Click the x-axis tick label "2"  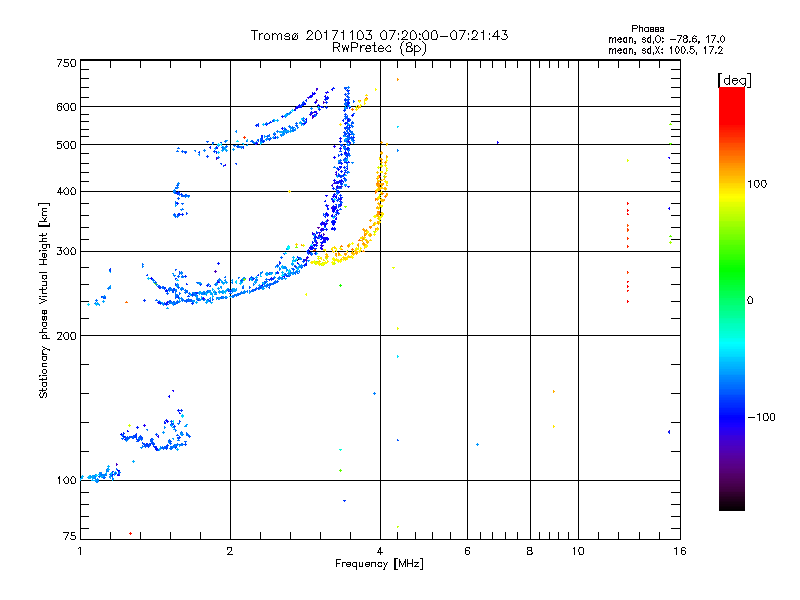coord(230,551)
